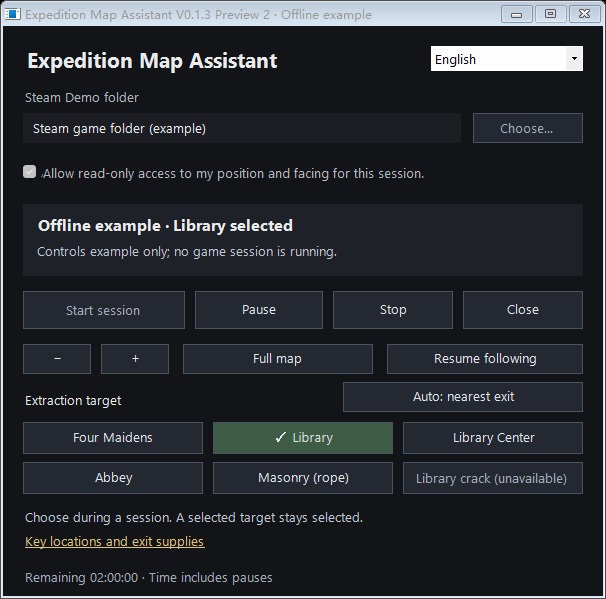Toggle the read-only position access checkbox
The width and height of the screenshot is (606, 599).
click(29, 172)
